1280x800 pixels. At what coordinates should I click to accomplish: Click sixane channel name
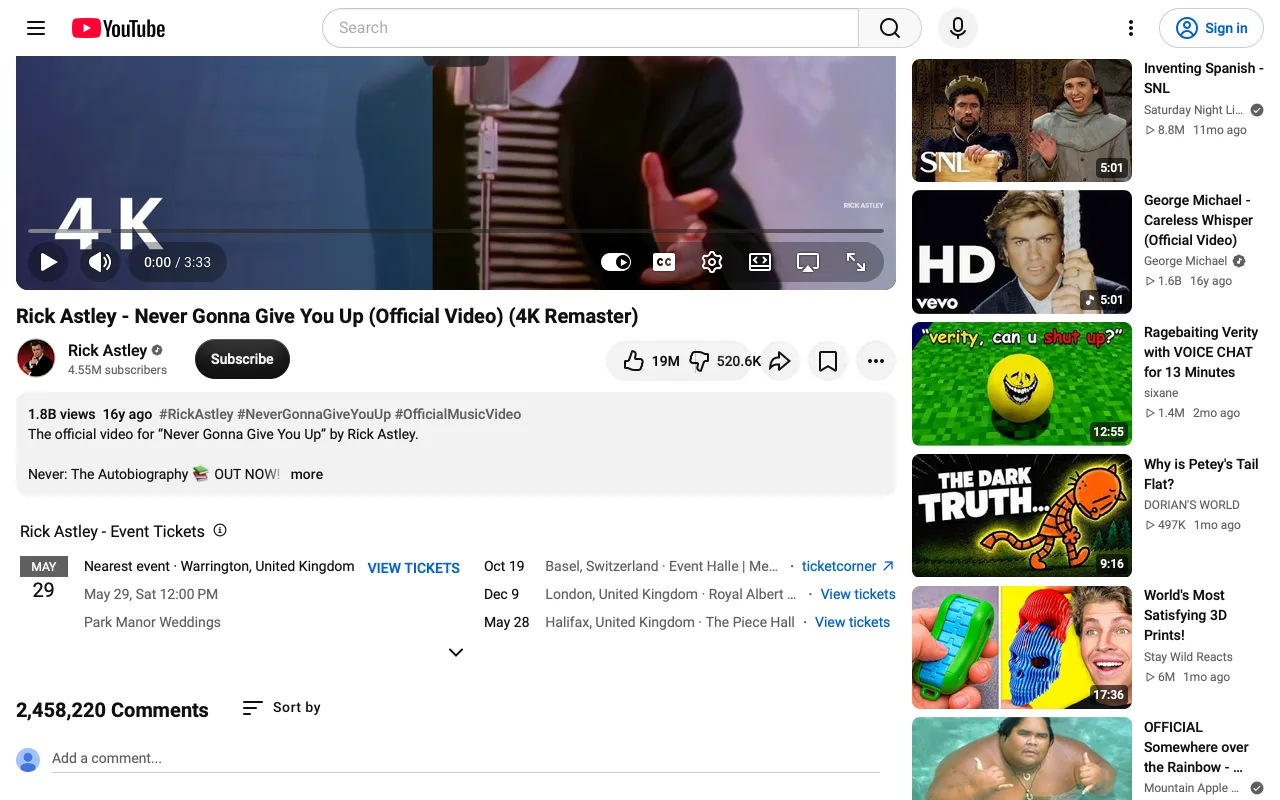tap(1161, 393)
